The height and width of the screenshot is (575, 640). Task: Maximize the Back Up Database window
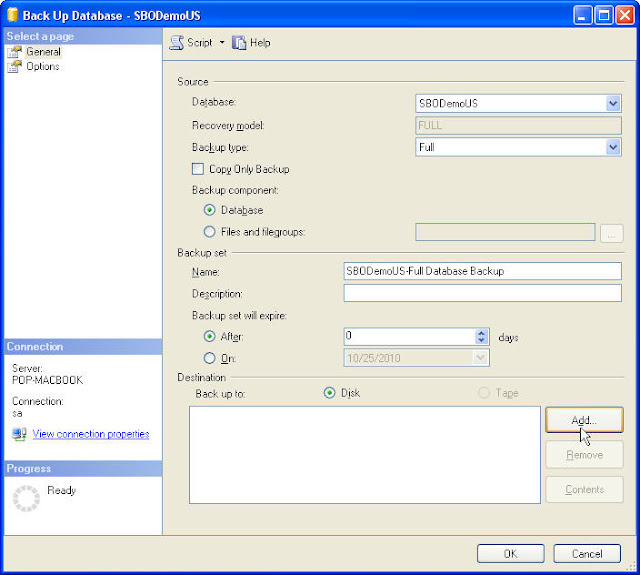603,16
